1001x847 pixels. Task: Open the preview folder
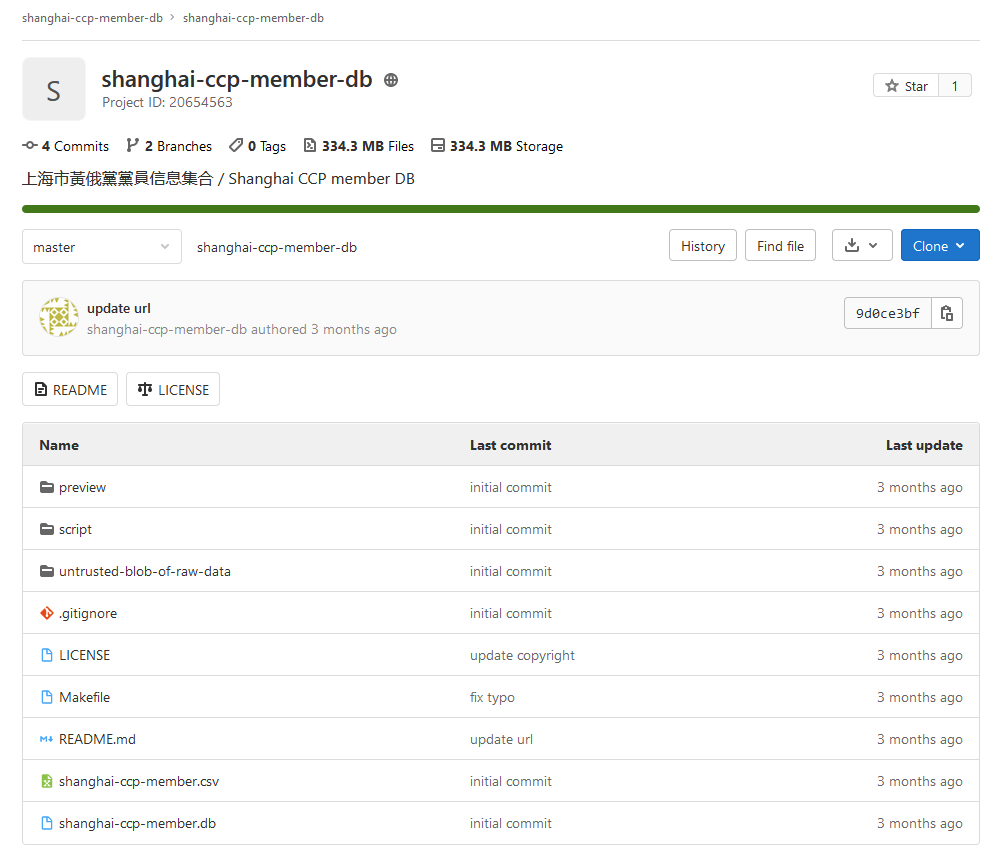tap(82, 487)
